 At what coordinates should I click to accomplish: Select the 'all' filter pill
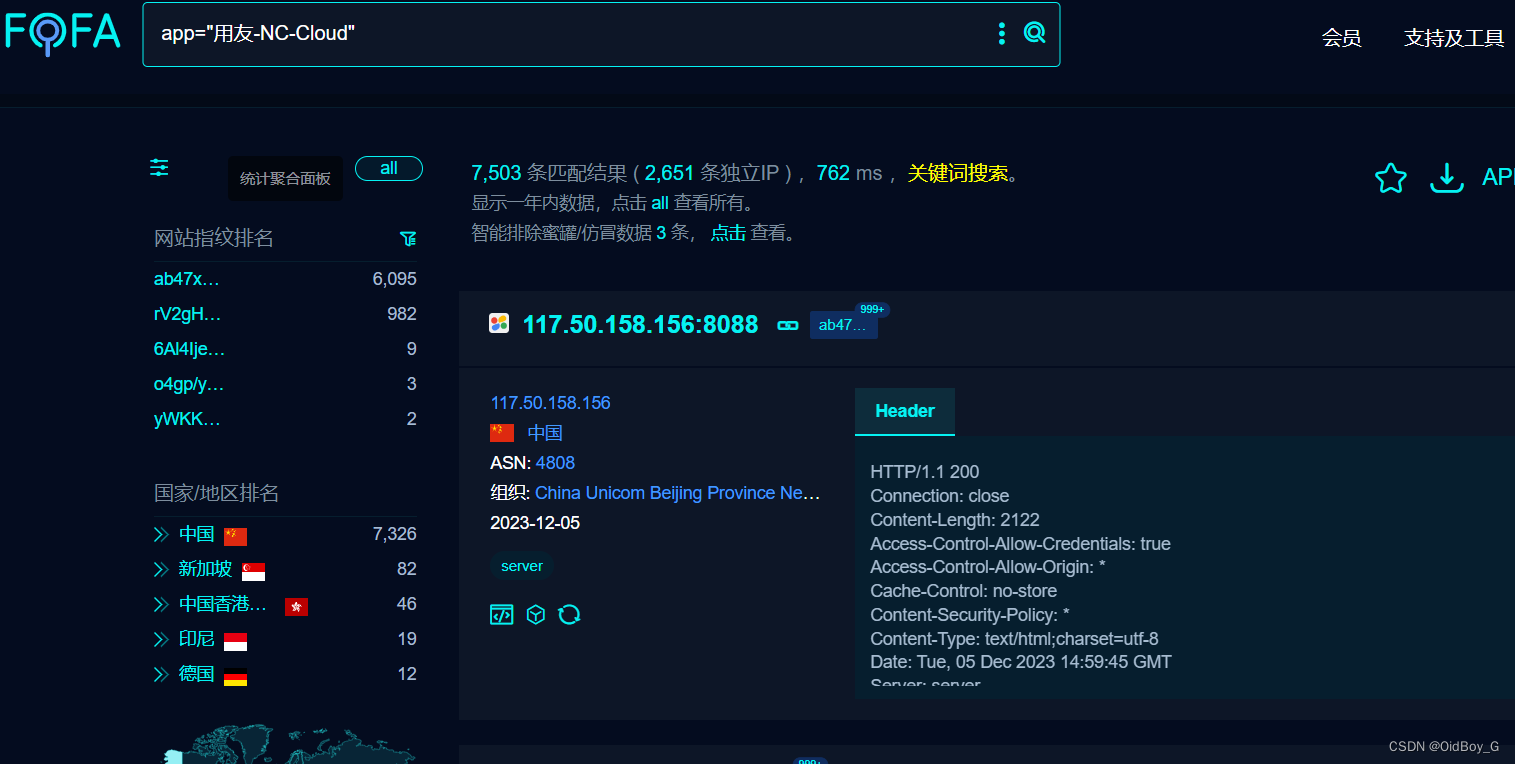(x=389, y=168)
